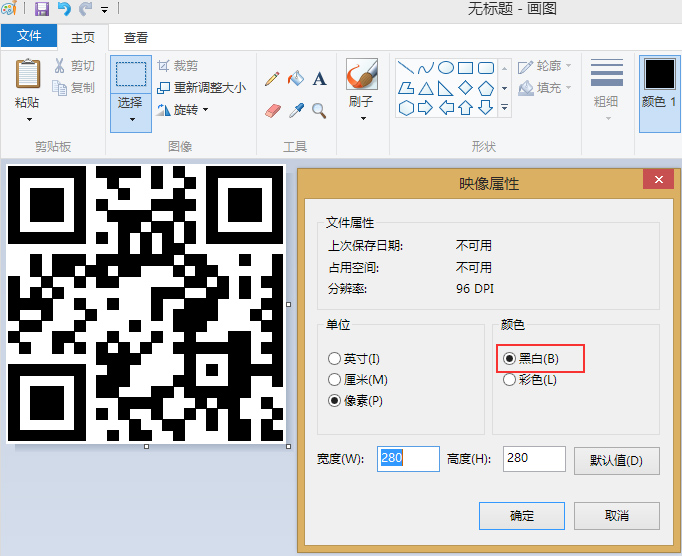682x556 pixels.
Task: Expand the 选择 dropdown arrow
Action: (132, 119)
